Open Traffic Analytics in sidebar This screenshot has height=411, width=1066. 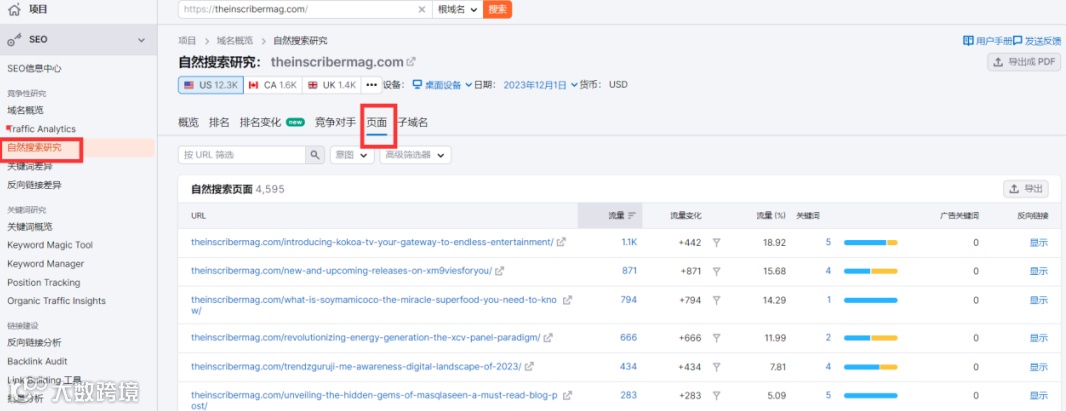[41, 128]
